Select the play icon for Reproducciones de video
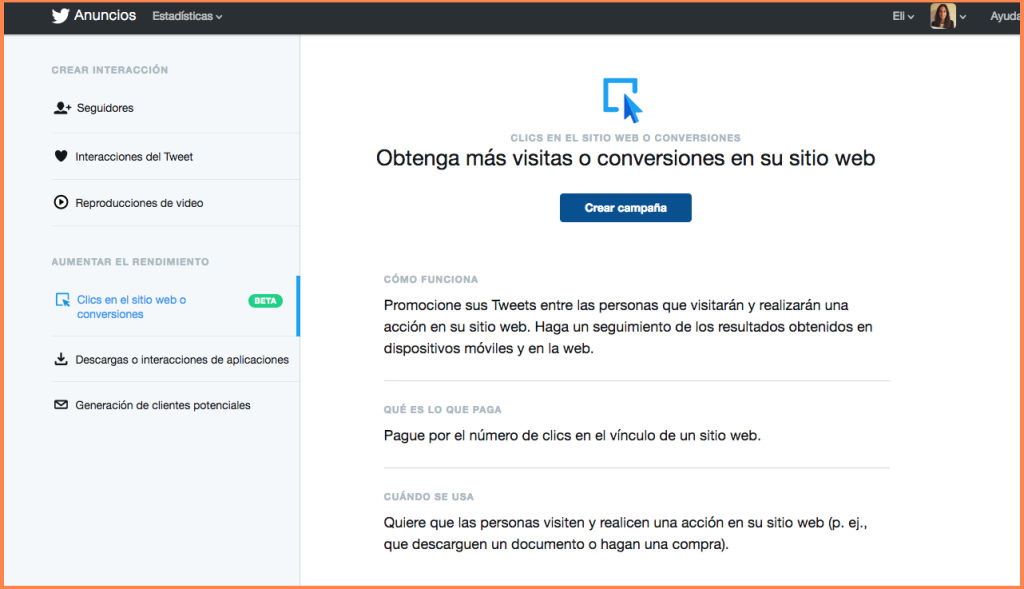 [x=61, y=202]
